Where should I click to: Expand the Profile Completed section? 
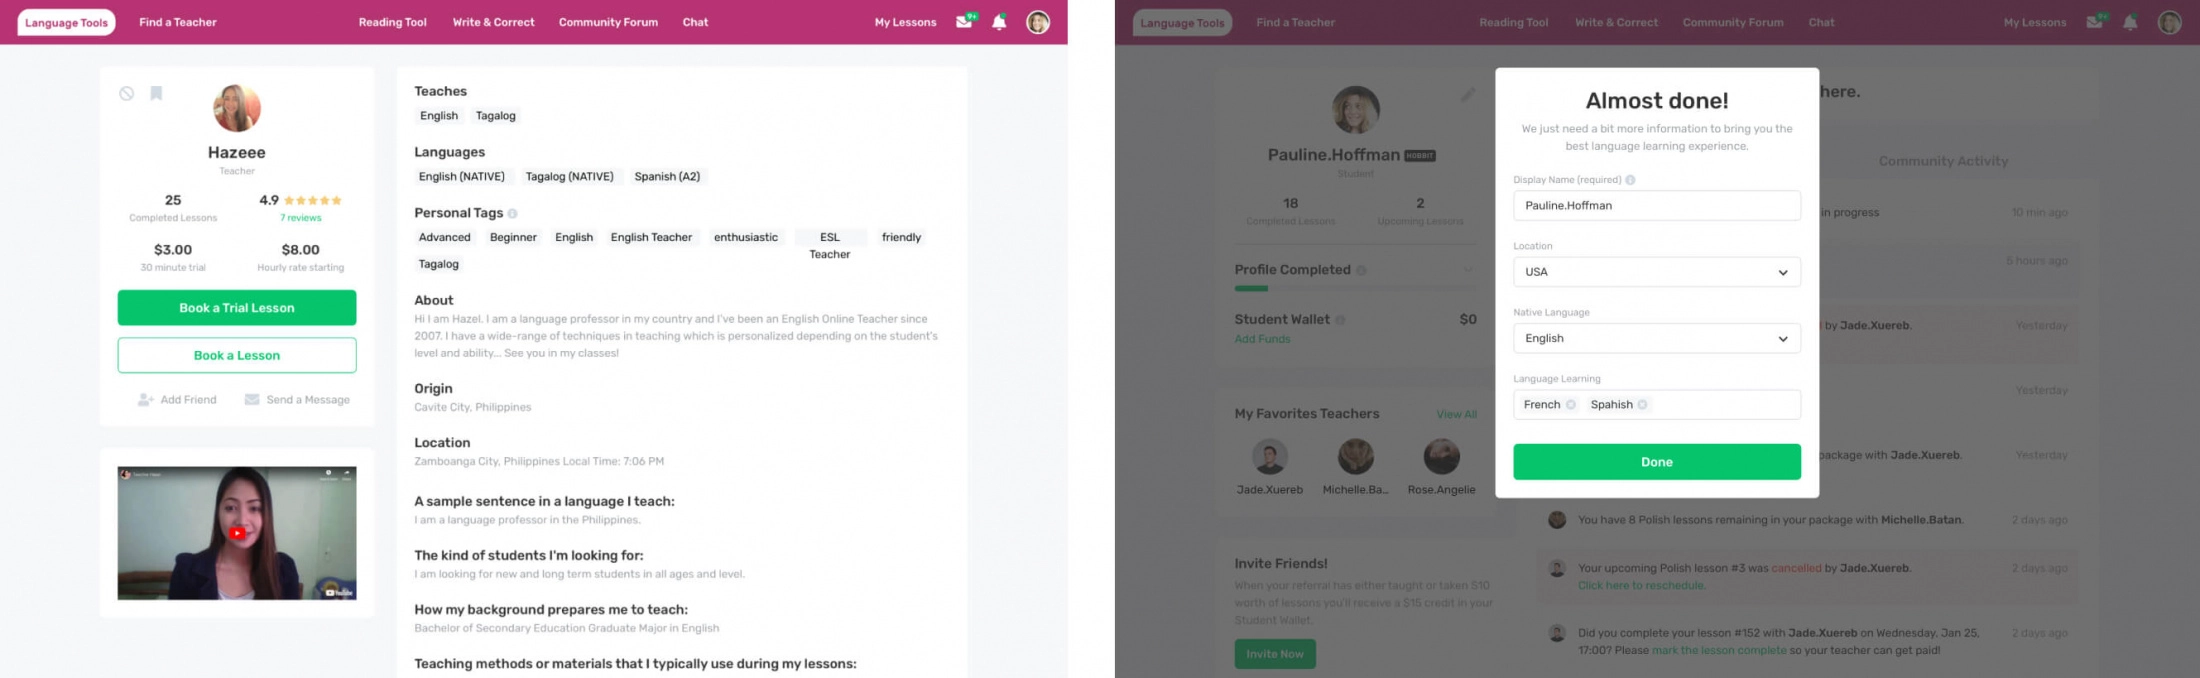(x=1469, y=269)
